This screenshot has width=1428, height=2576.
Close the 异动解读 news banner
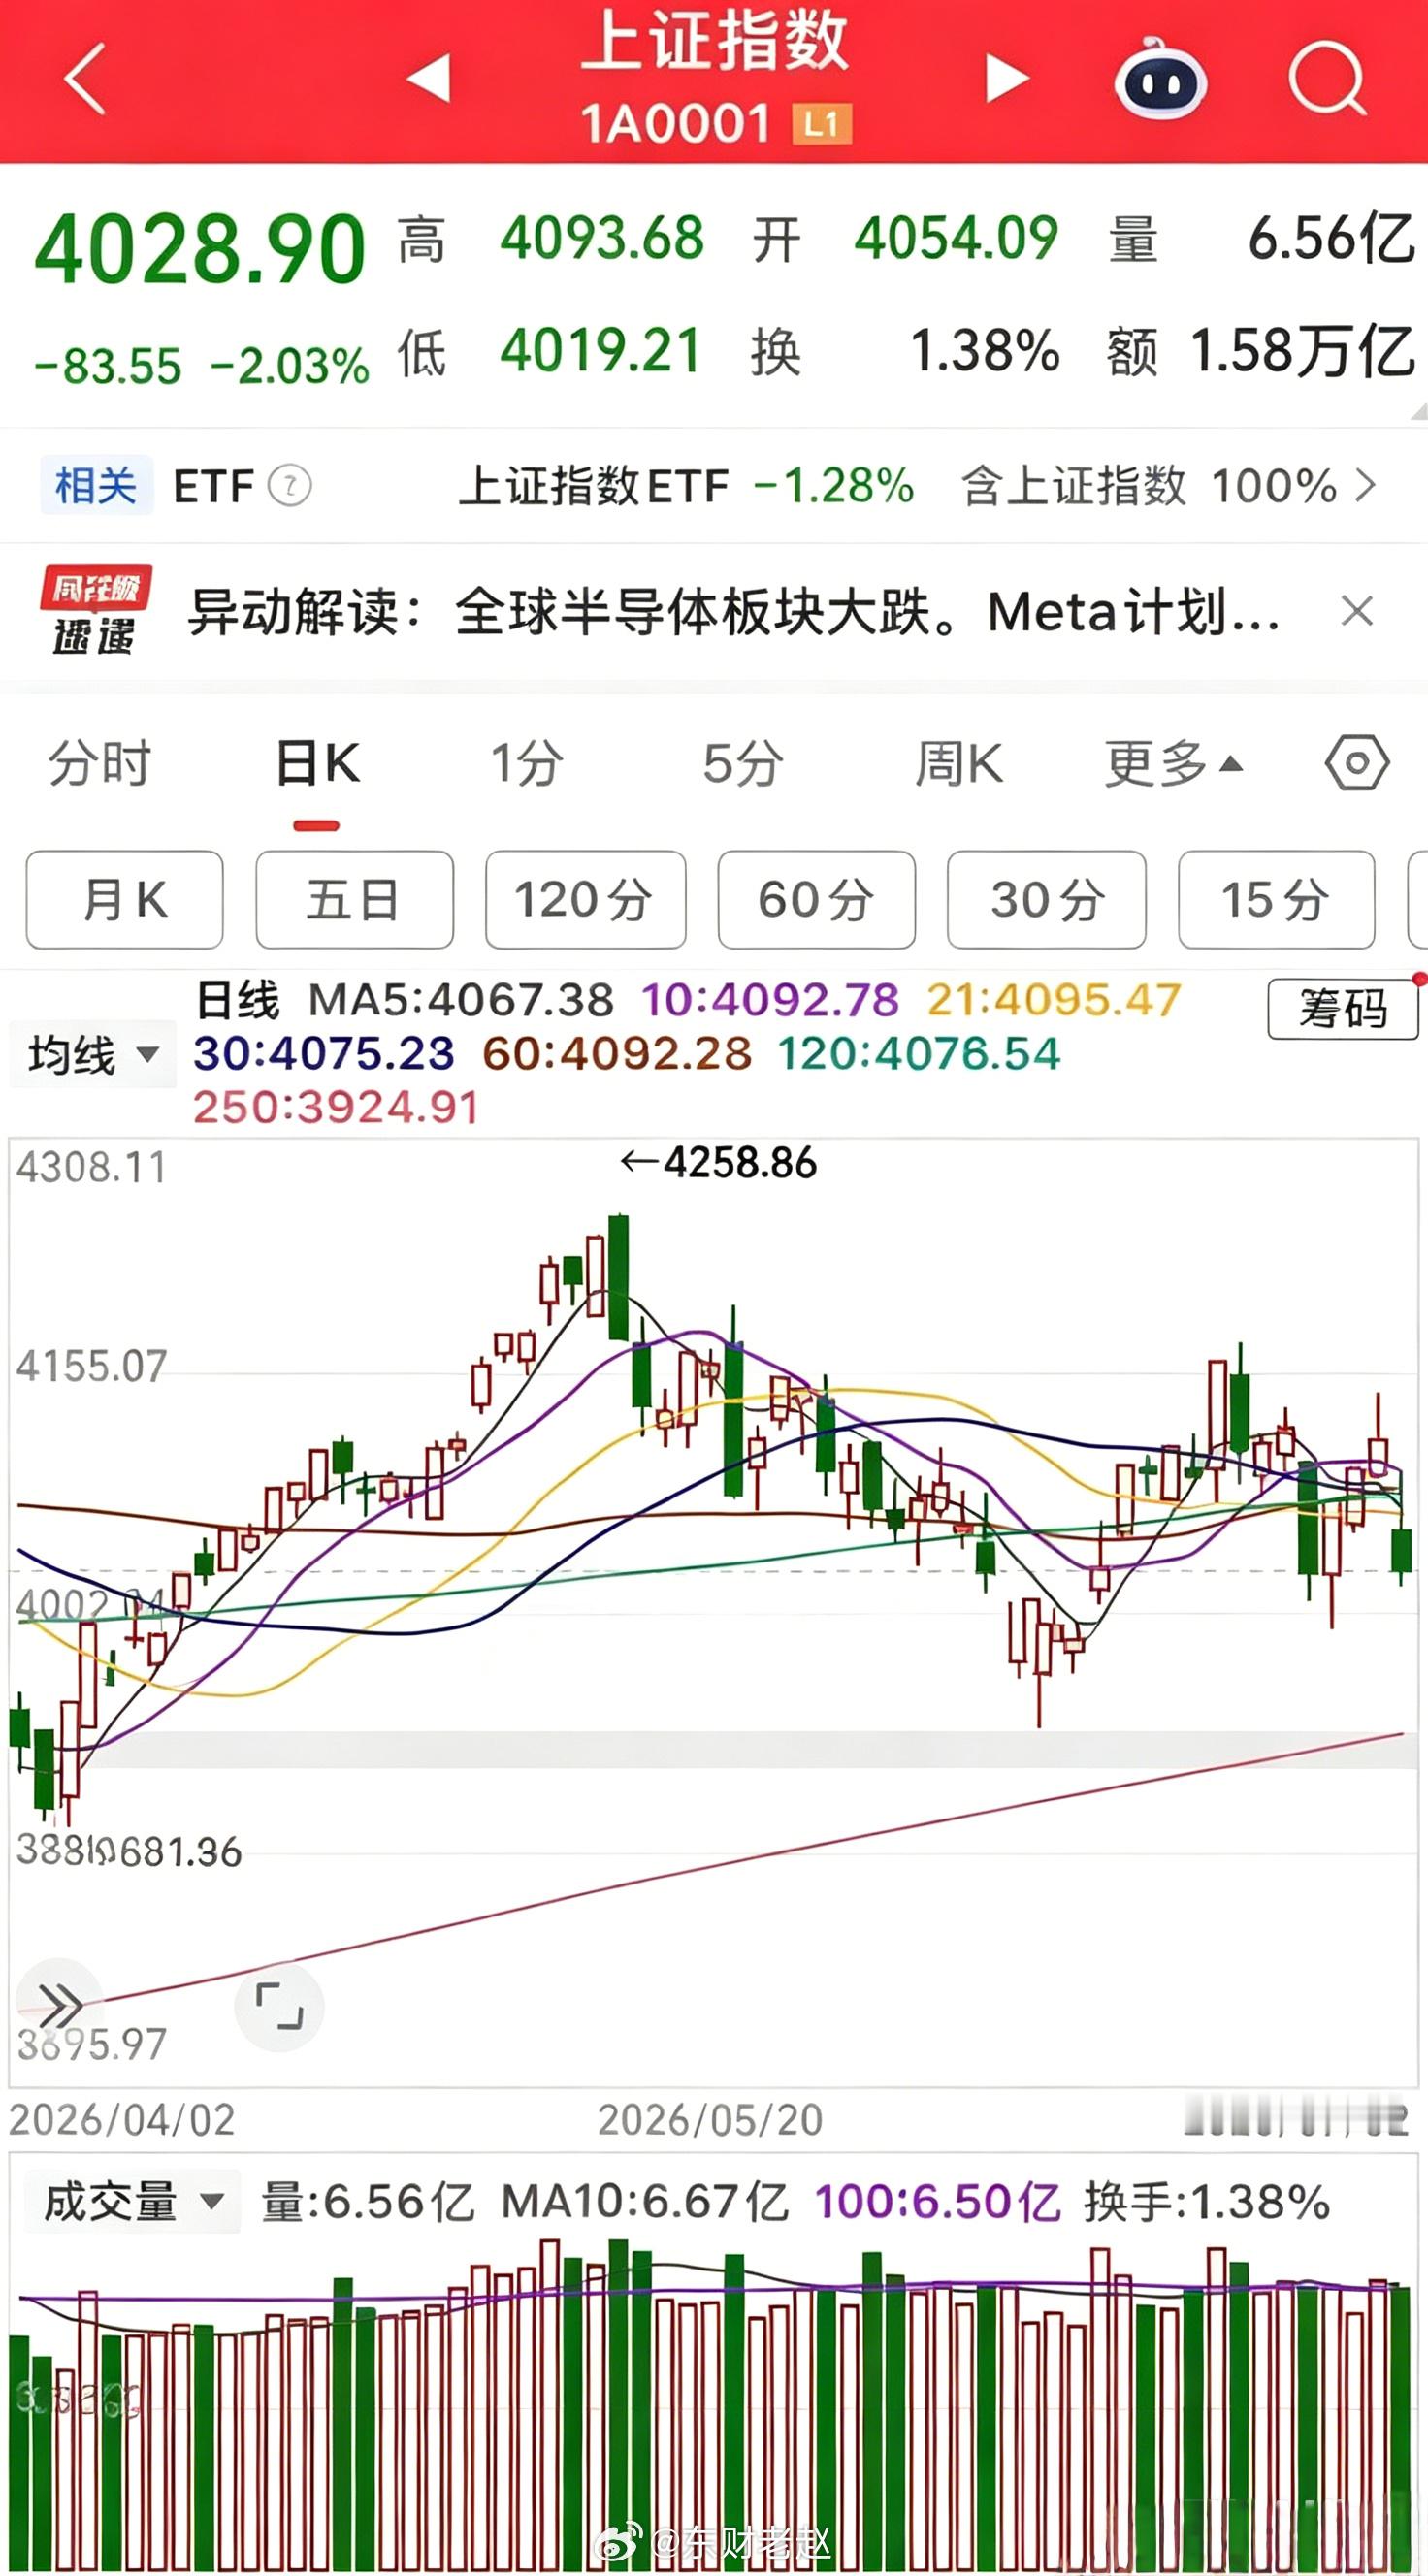click(1357, 610)
